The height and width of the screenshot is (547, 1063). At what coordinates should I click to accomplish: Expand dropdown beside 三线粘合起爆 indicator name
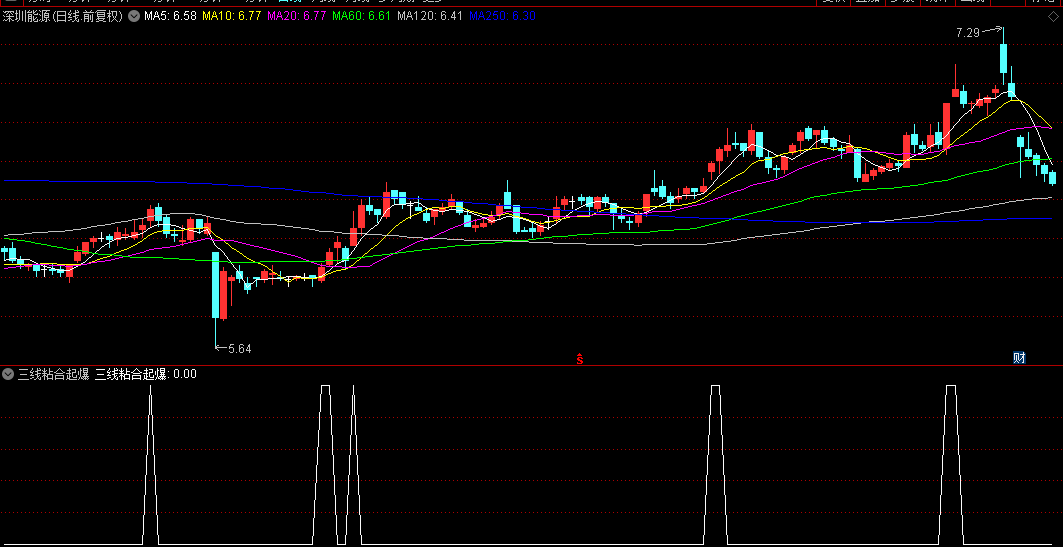click(x=8, y=373)
